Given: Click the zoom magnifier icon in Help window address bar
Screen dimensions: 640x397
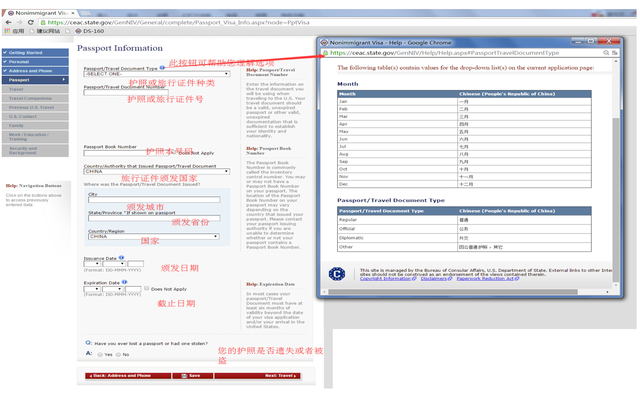Looking at the screenshot, I should (606, 53).
